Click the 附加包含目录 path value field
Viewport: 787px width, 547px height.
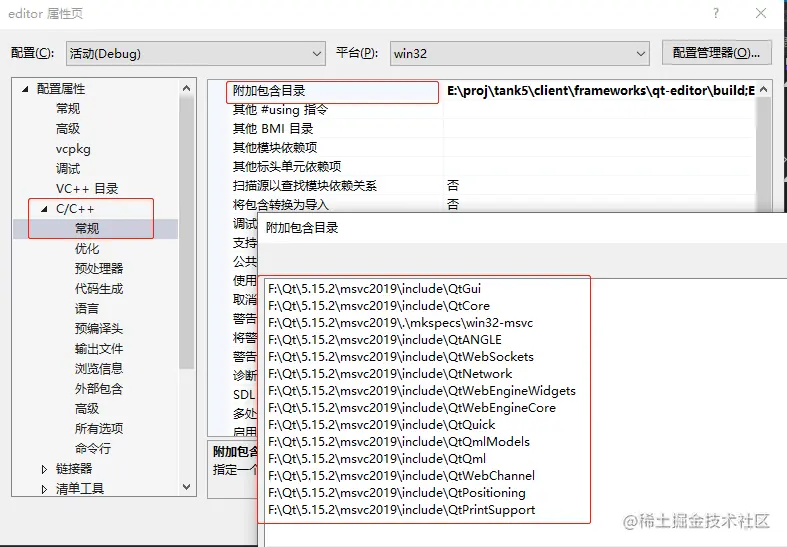[600, 91]
